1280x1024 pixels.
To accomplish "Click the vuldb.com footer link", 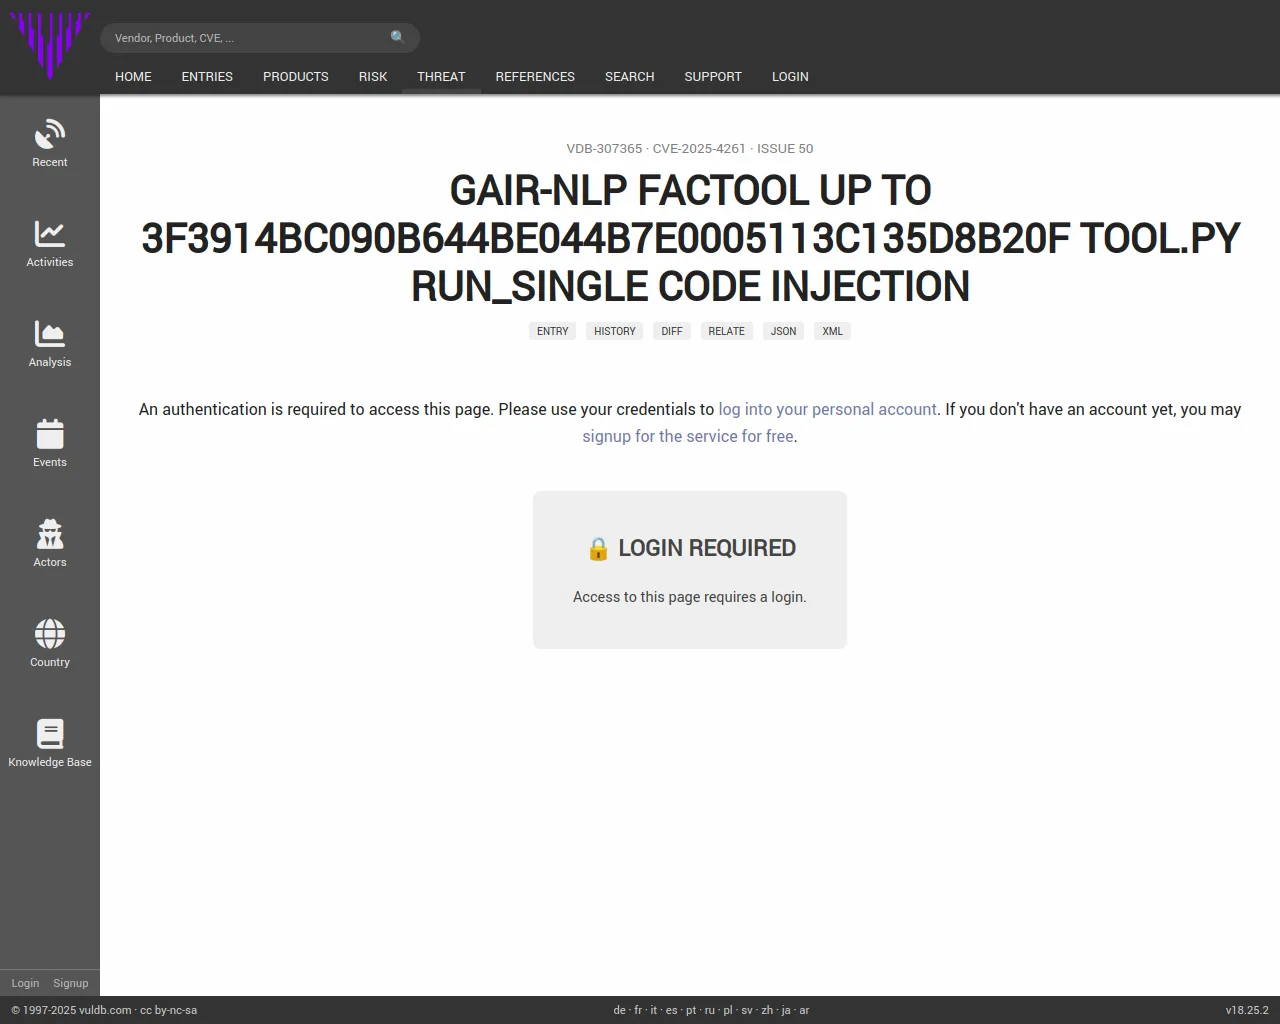I will (105, 1010).
